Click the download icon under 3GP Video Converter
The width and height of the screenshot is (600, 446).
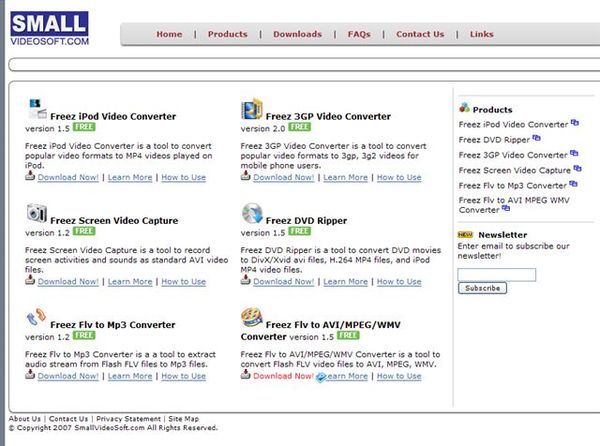coord(245,176)
